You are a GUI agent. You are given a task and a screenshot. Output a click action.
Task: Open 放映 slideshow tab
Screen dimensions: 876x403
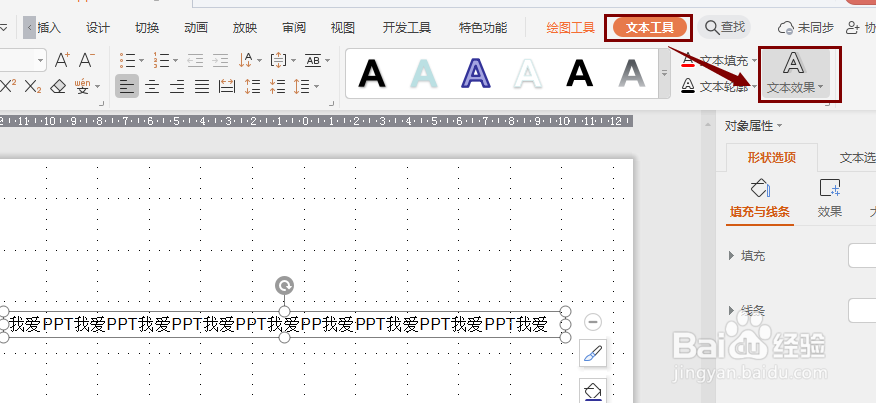pyautogui.click(x=245, y=27)
